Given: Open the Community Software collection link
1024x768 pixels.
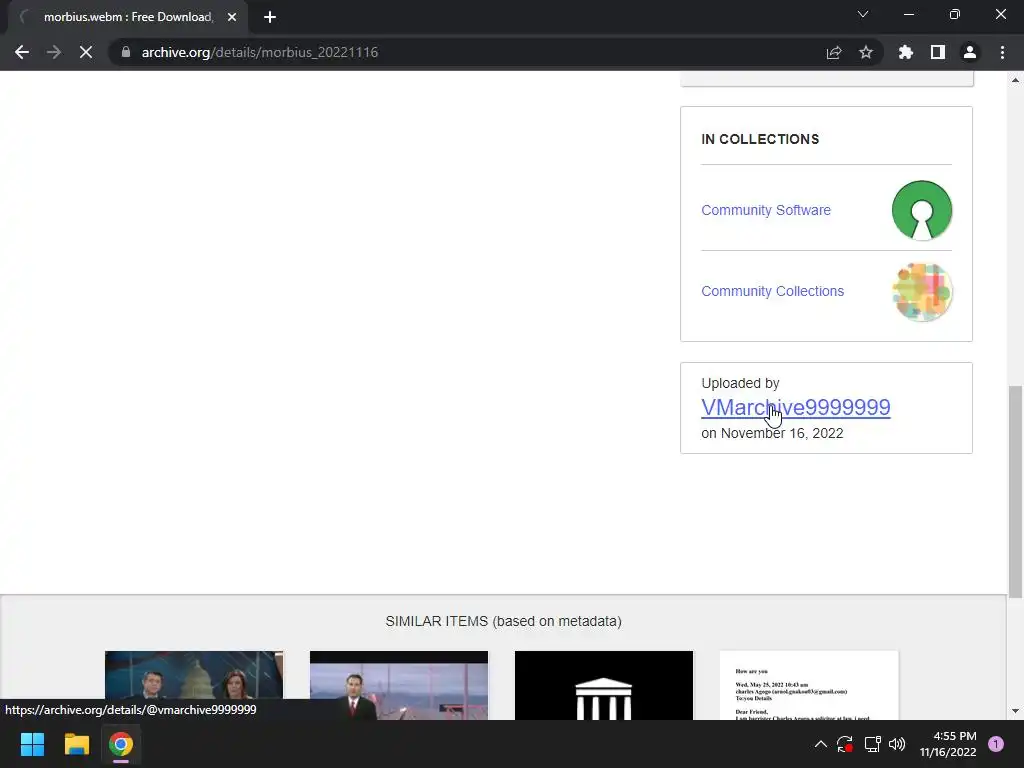Looking at the screenshot, I should pos(766,210).
